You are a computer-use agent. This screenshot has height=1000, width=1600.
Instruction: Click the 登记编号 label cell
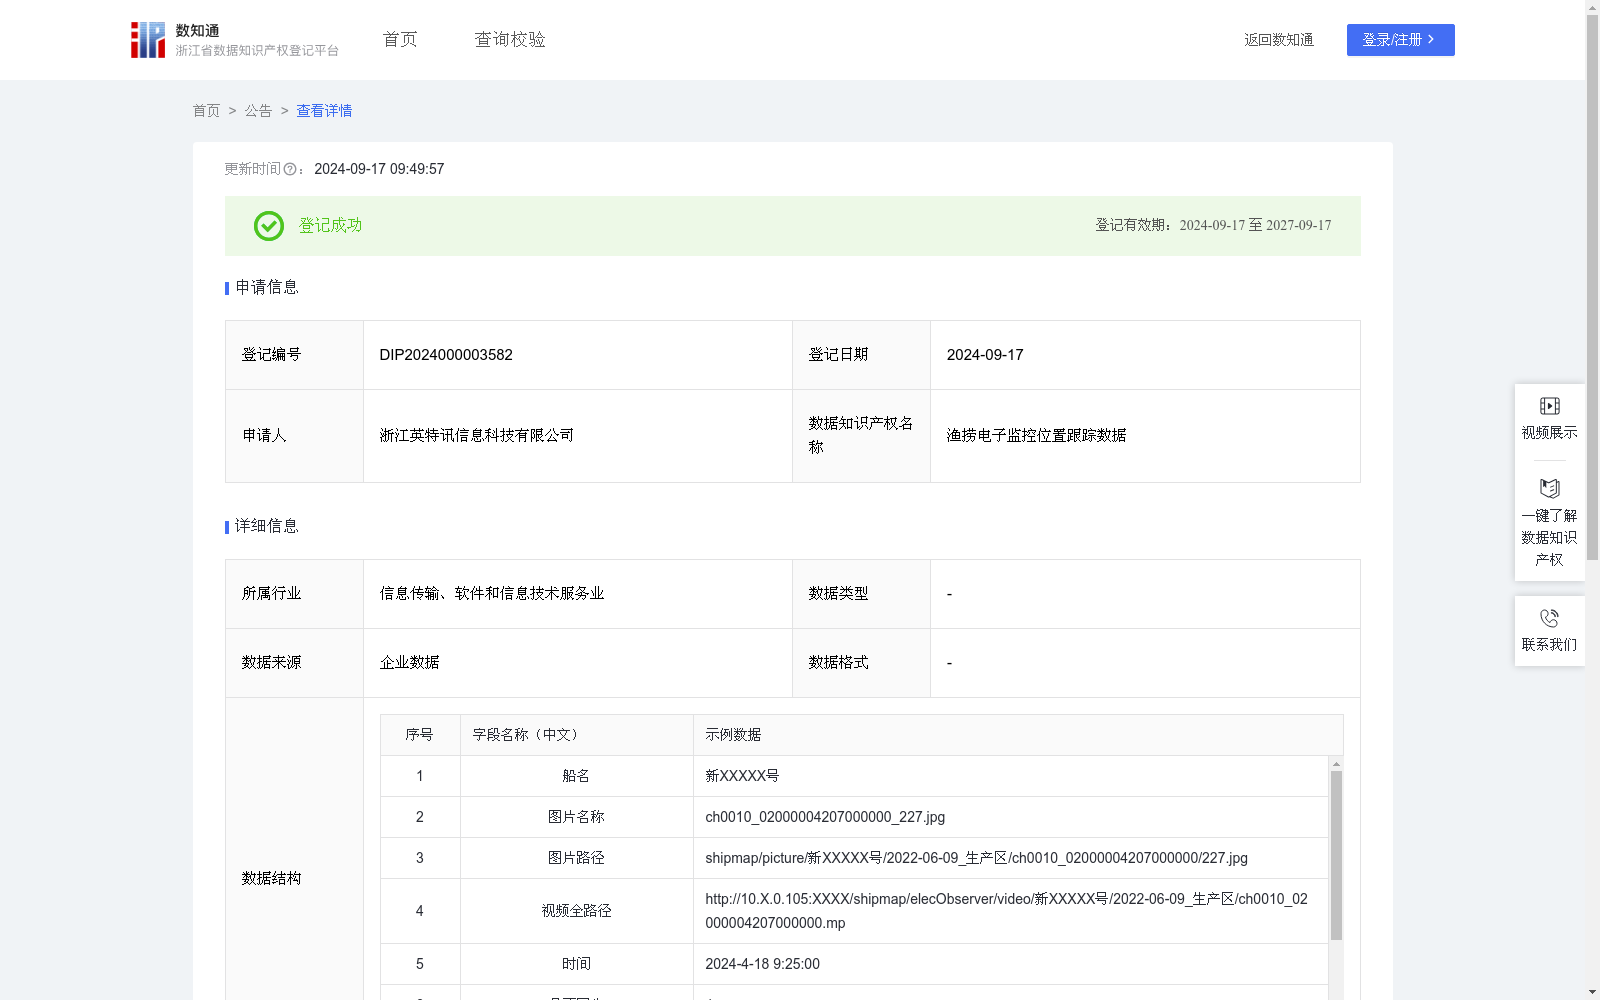tap(294, 355)
